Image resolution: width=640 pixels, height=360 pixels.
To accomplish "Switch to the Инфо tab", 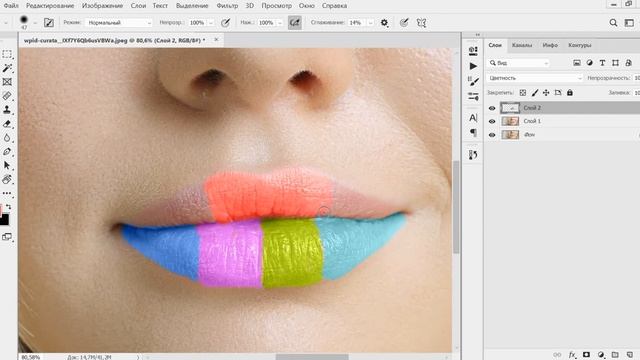I will tap(550, 45).
